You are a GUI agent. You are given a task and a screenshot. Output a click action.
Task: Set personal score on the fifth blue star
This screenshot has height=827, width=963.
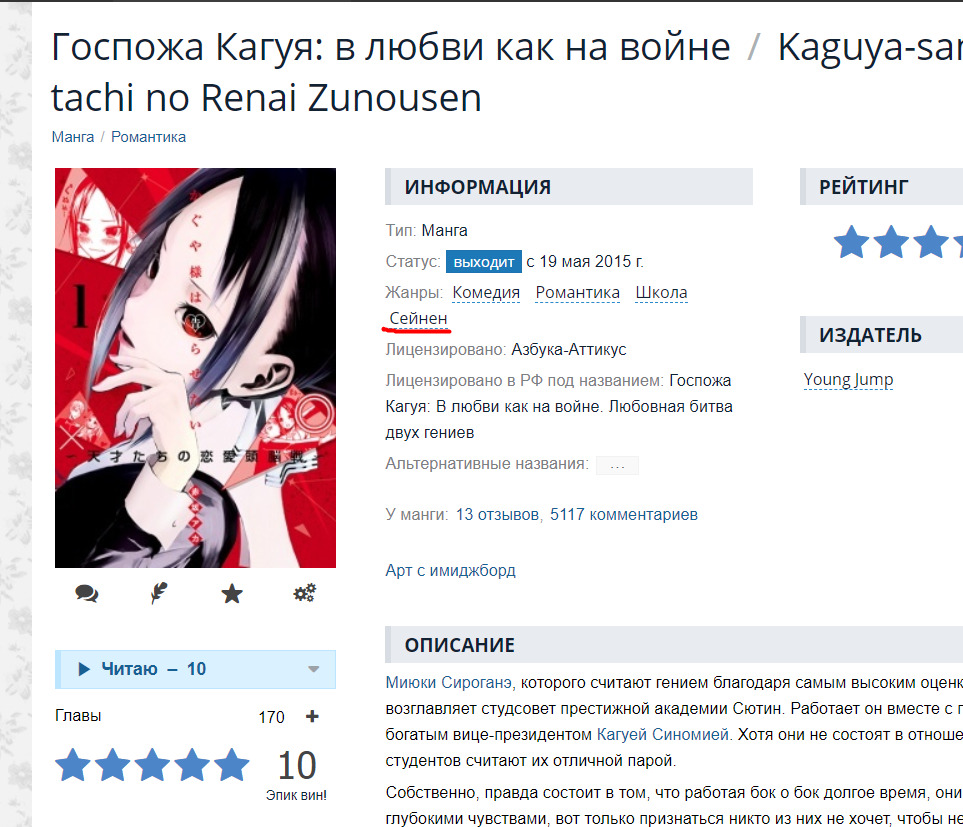point(232,765)
